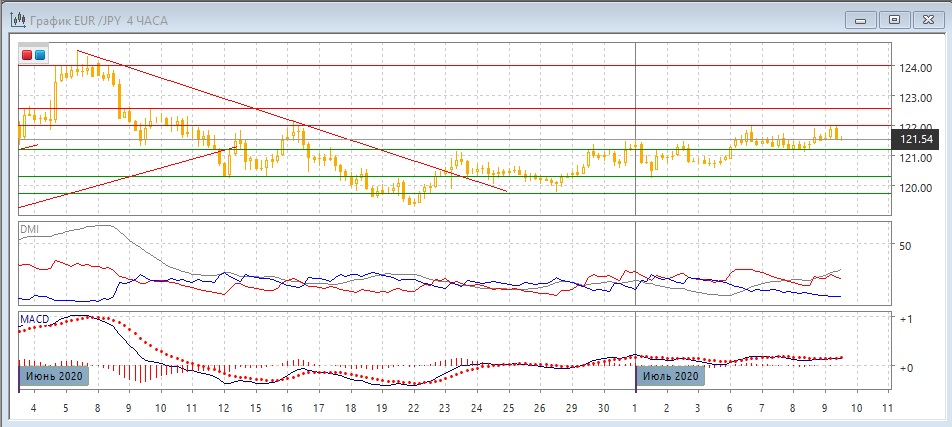Click date label 3 on time axis
This screenshot has height=427, width=952.
coord(698,408)
